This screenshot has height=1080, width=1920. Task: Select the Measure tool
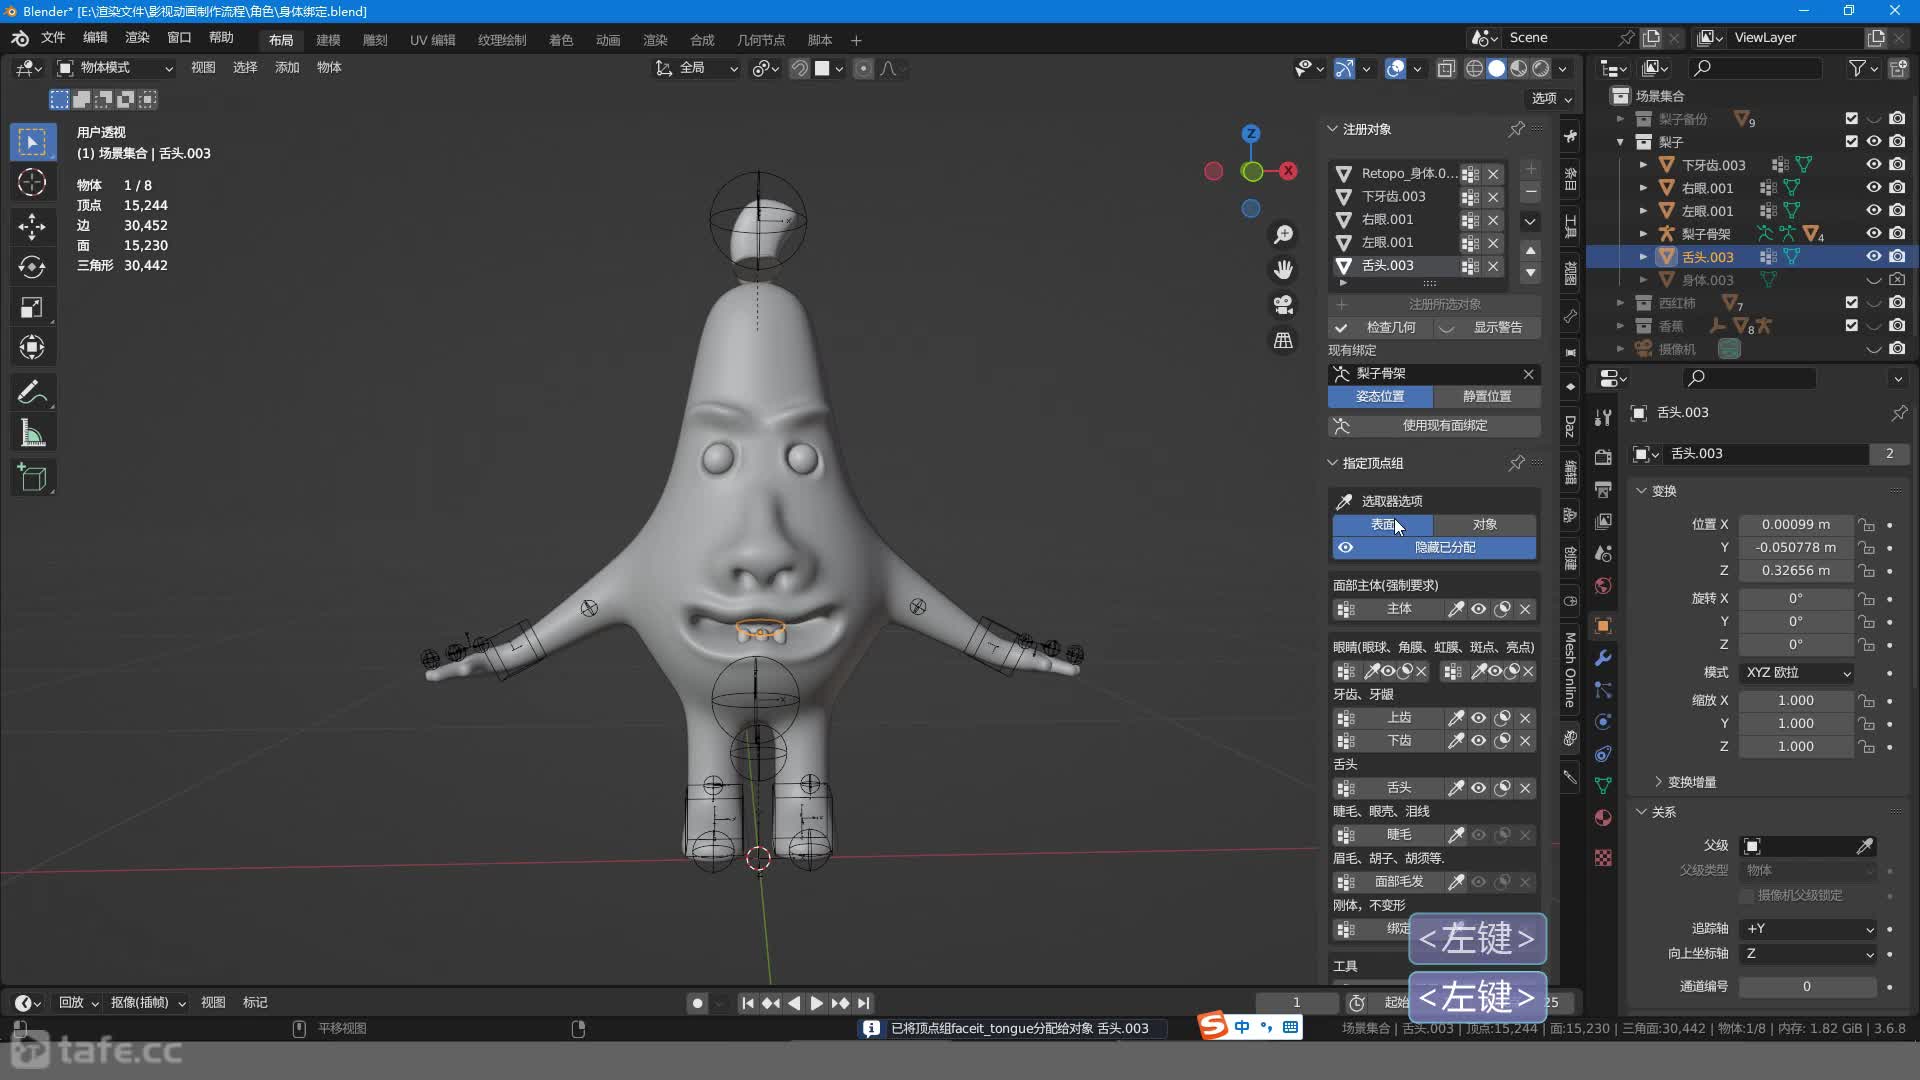tap(32, 434)
